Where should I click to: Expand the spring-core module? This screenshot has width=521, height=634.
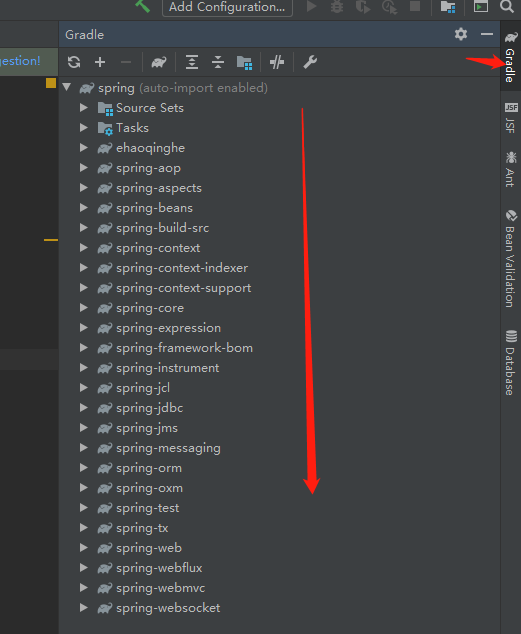coord(84,308)
